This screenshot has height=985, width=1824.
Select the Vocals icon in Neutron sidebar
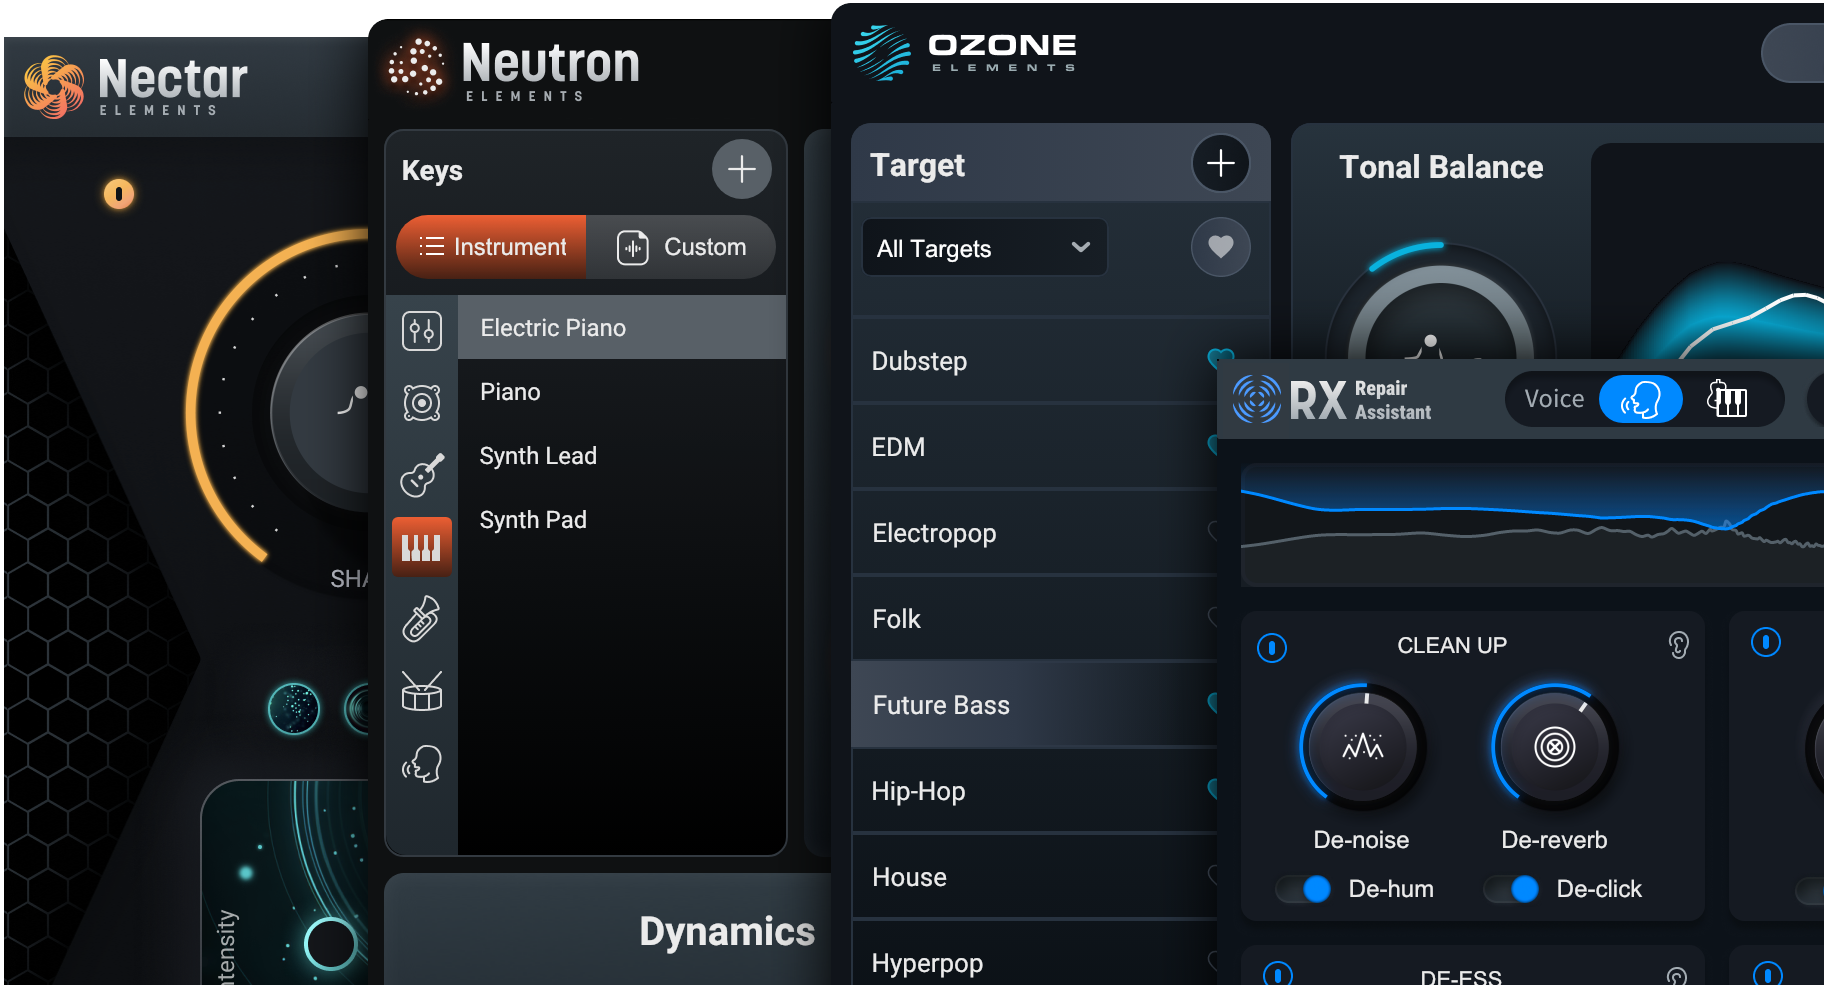pos(421,763)
